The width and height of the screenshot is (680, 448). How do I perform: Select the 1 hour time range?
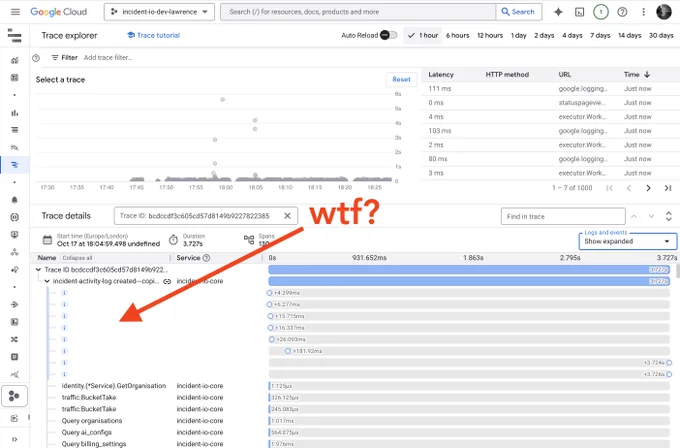[423, 36]
